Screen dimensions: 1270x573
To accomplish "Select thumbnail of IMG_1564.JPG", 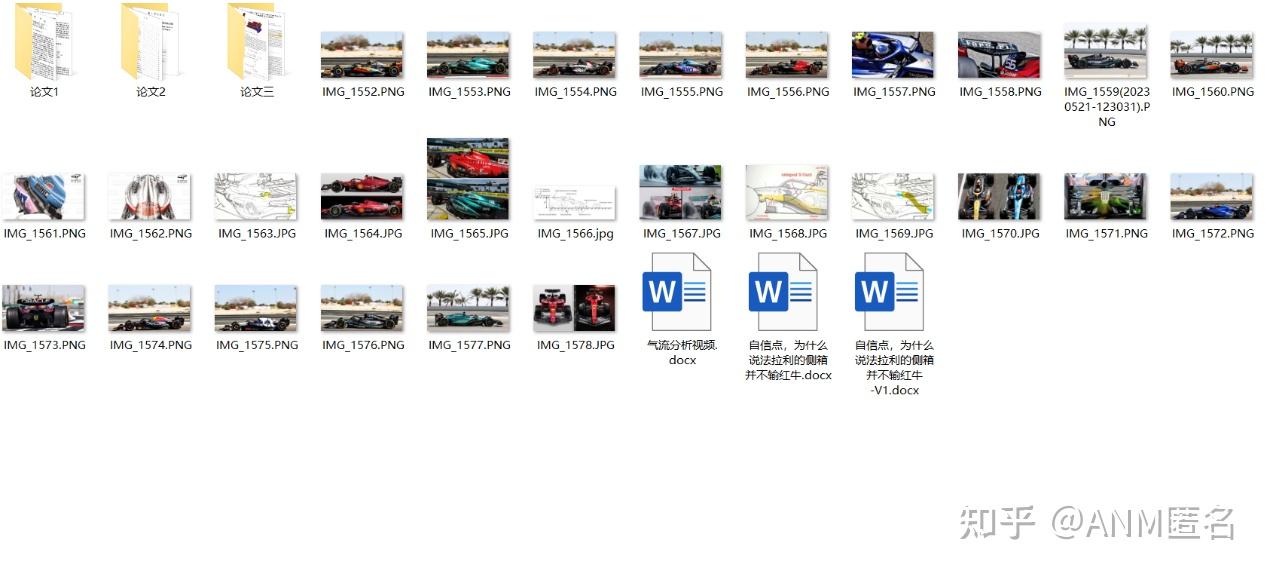I will point(362,197).
